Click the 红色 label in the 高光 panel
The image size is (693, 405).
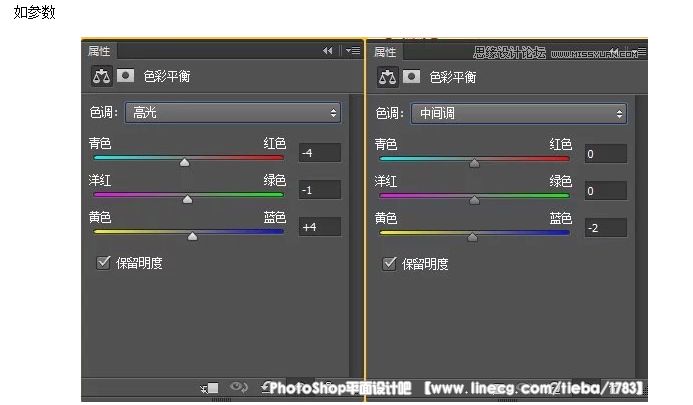(x=274, y=143)
